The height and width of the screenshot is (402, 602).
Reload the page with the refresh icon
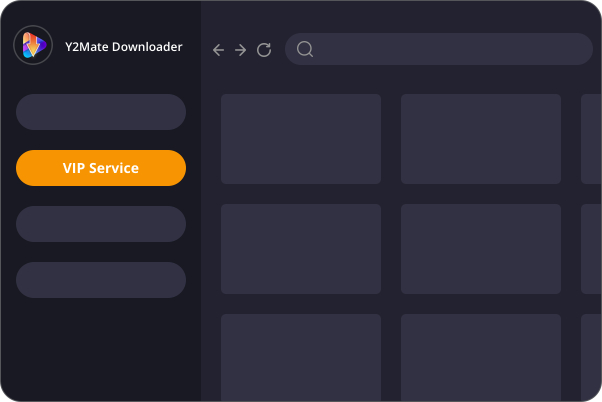[264, 50]
